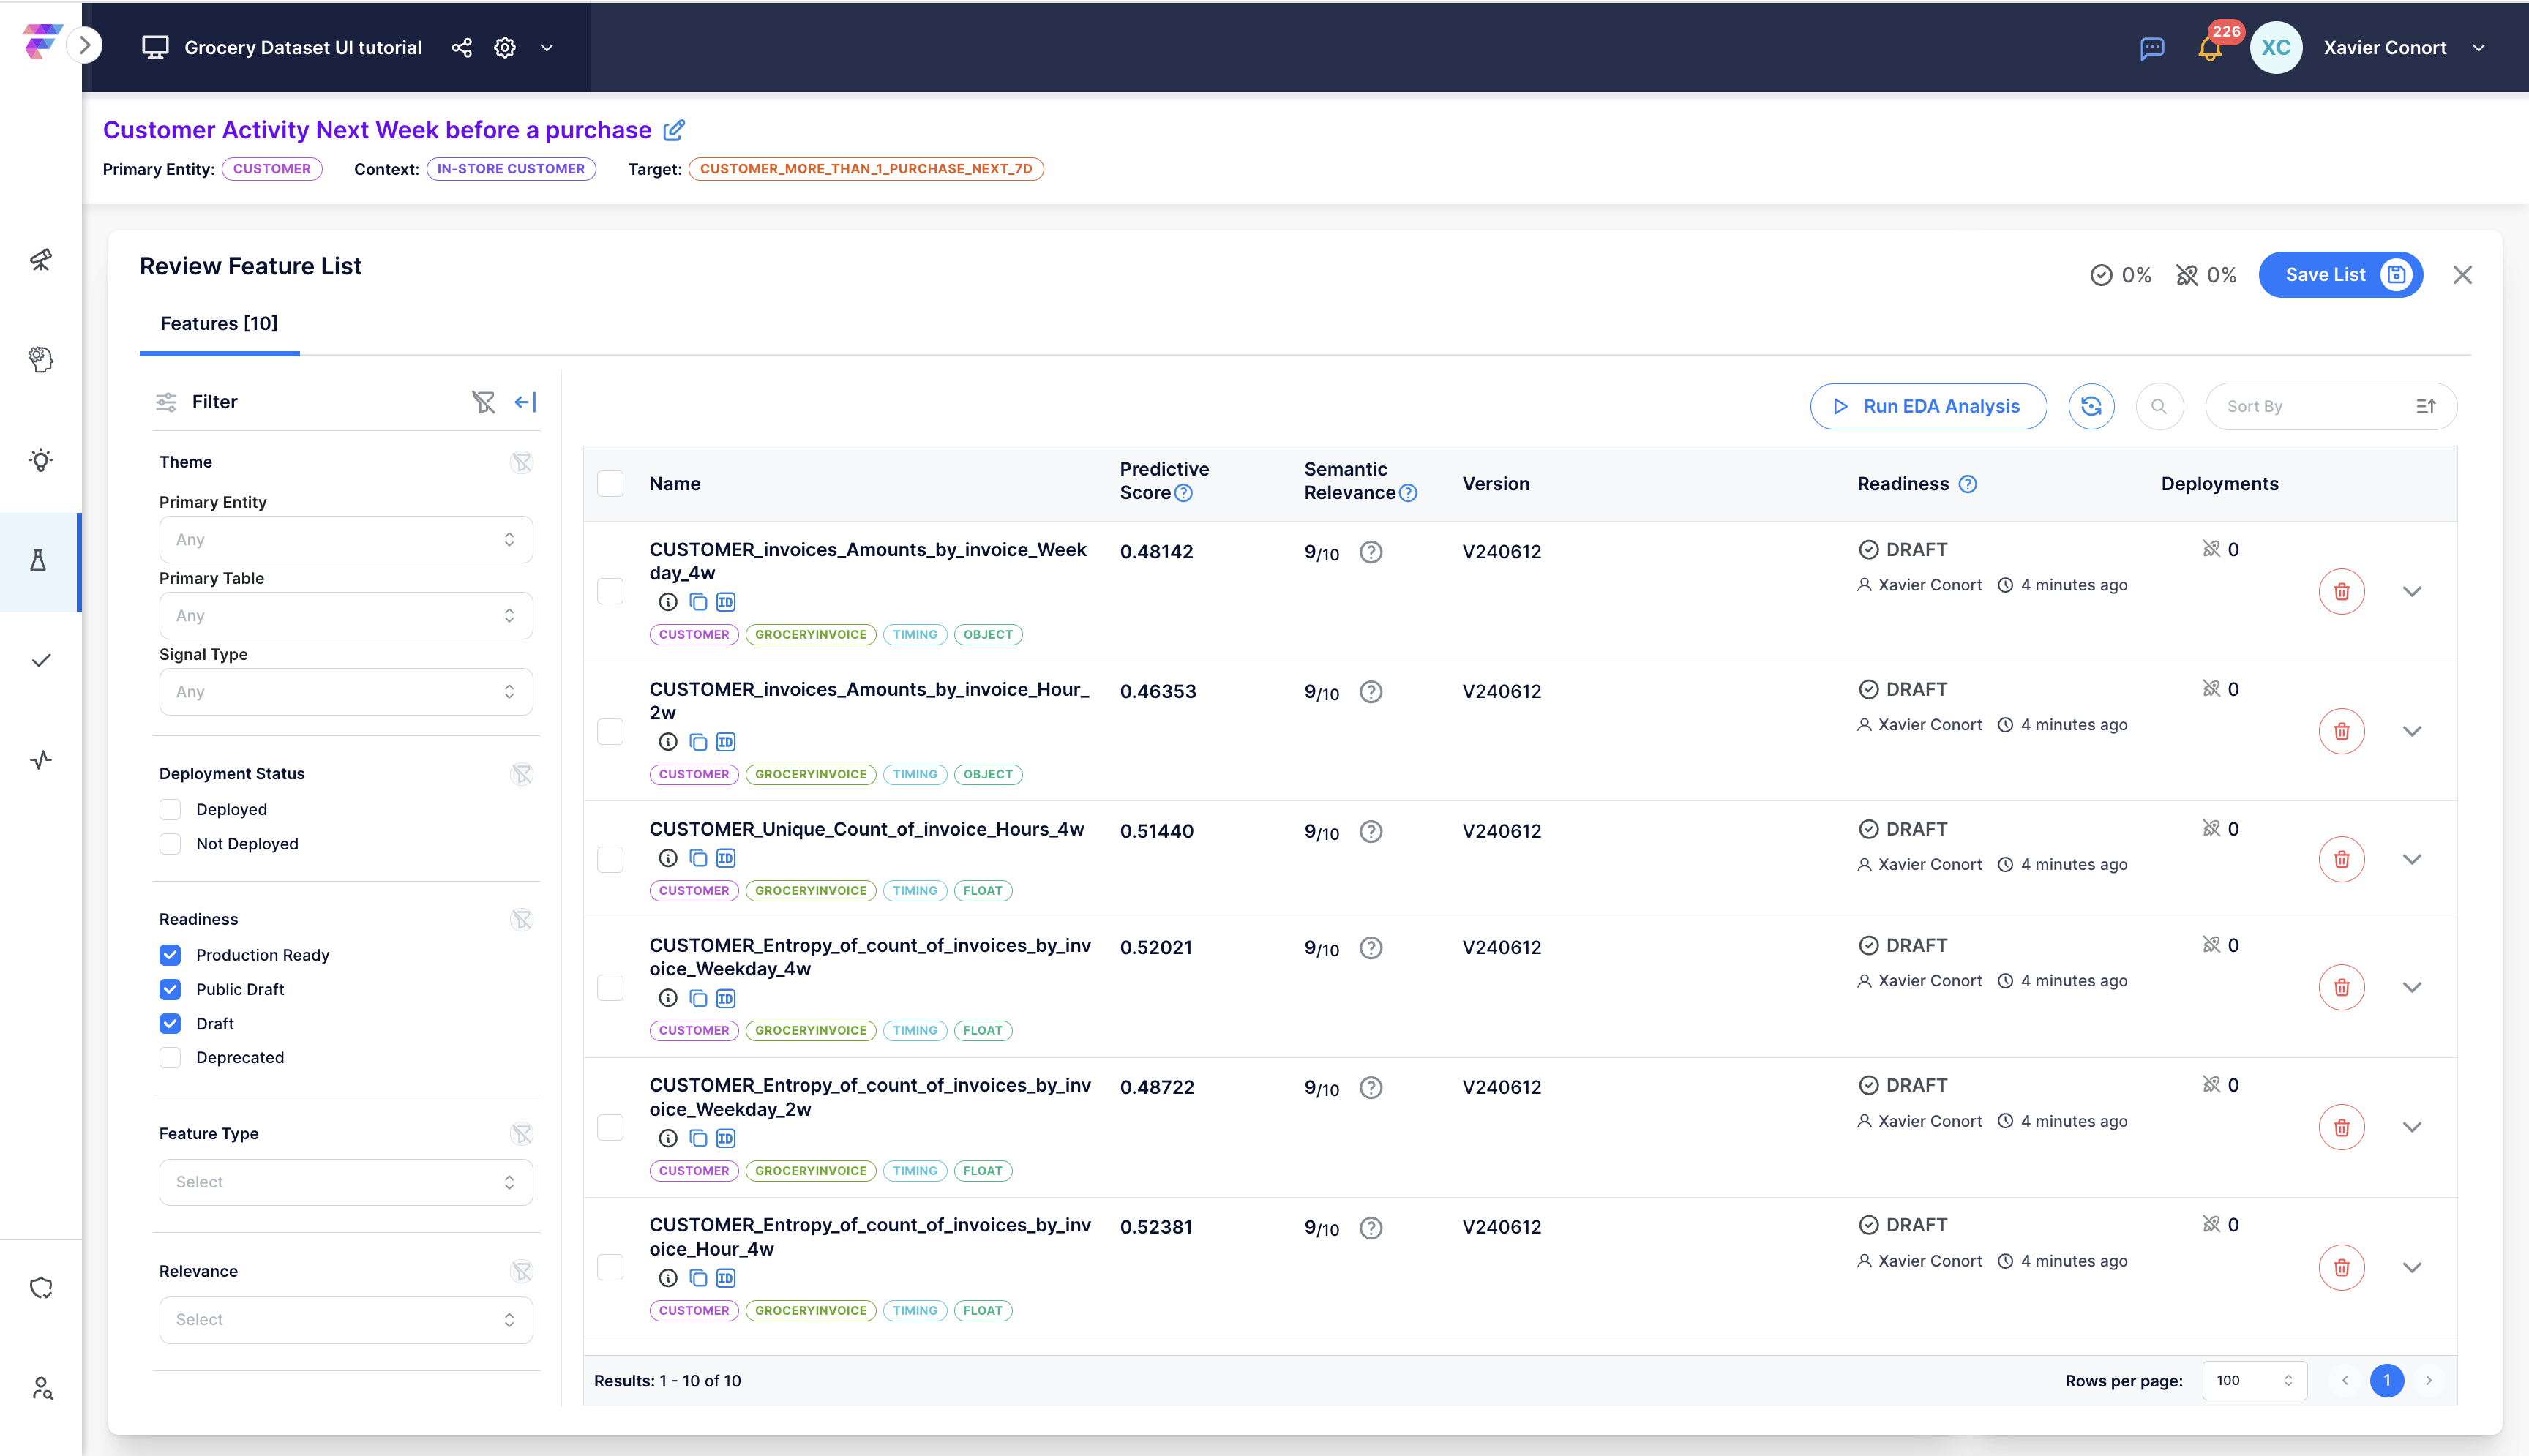Open the head/brain sidebar icon
Screen dimensions: 2529x1456
(41, 360)
